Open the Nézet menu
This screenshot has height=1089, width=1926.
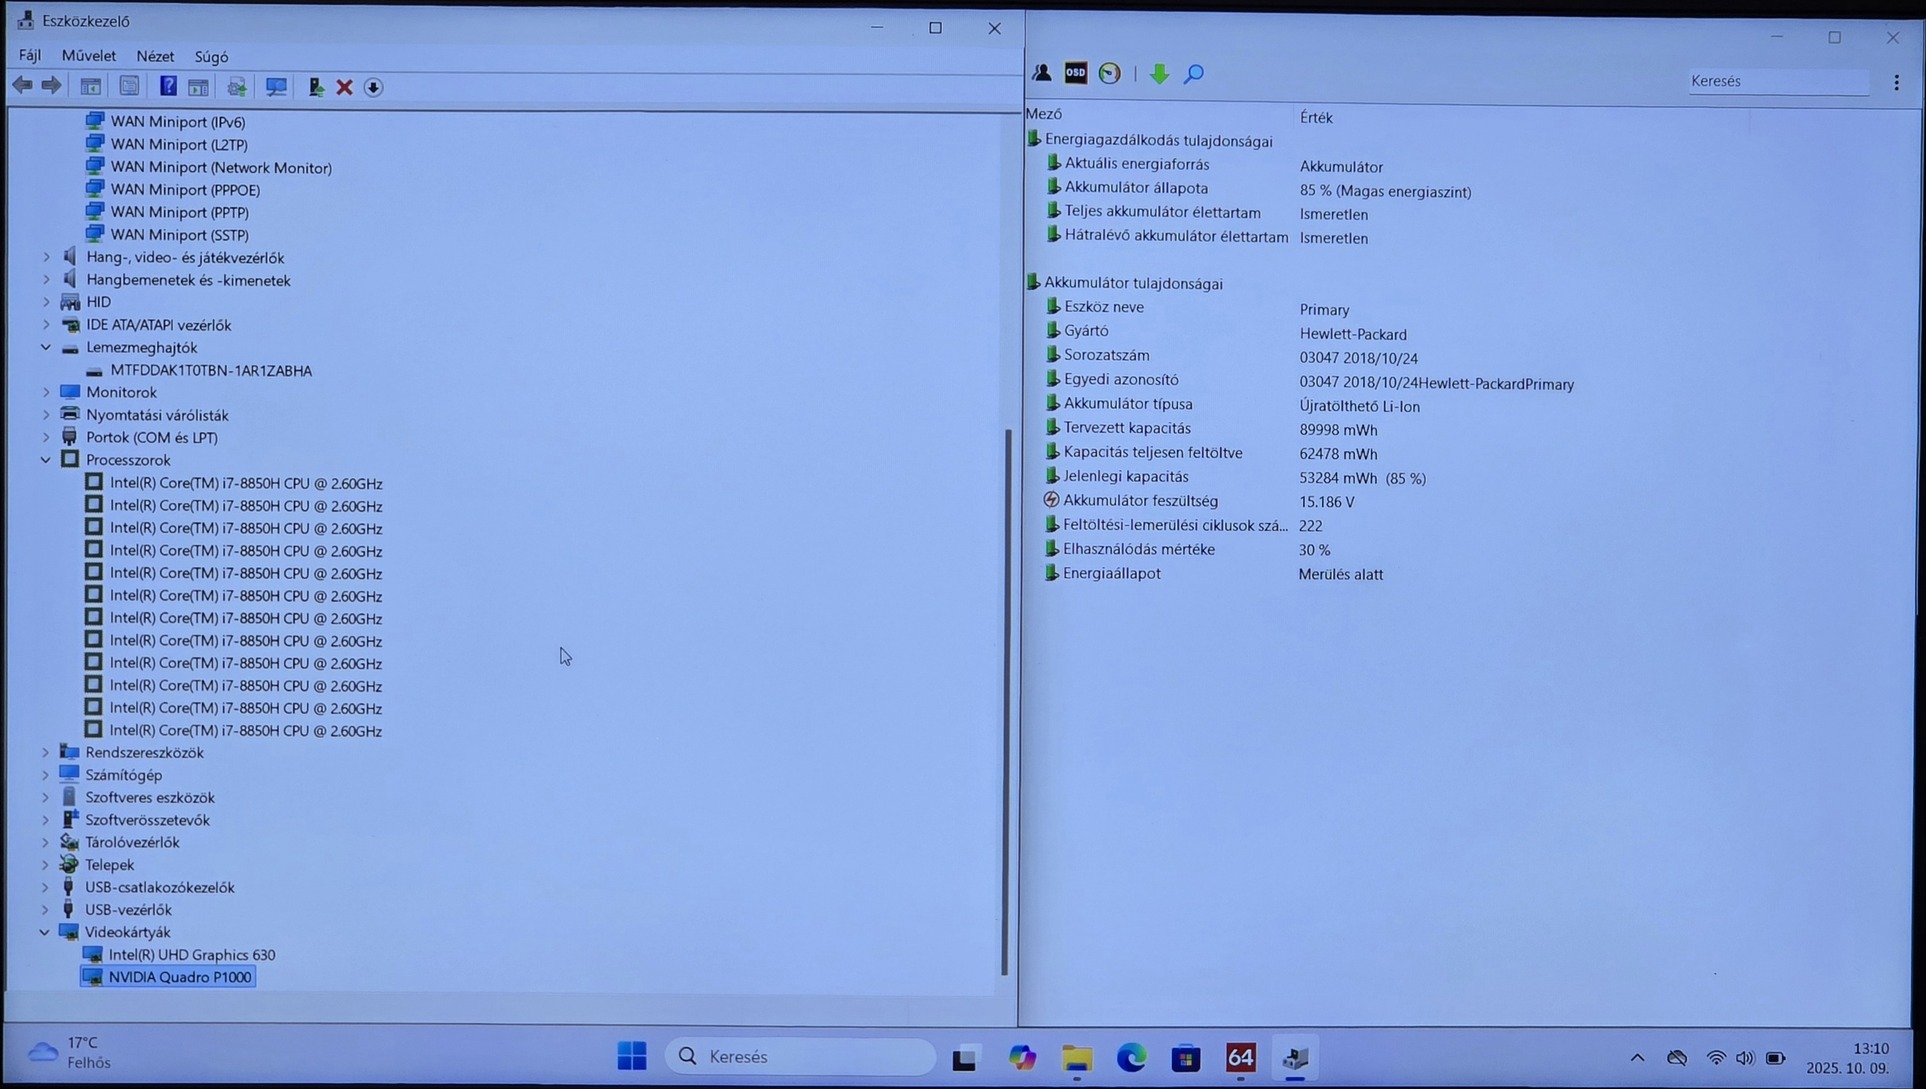click(155, 56)
